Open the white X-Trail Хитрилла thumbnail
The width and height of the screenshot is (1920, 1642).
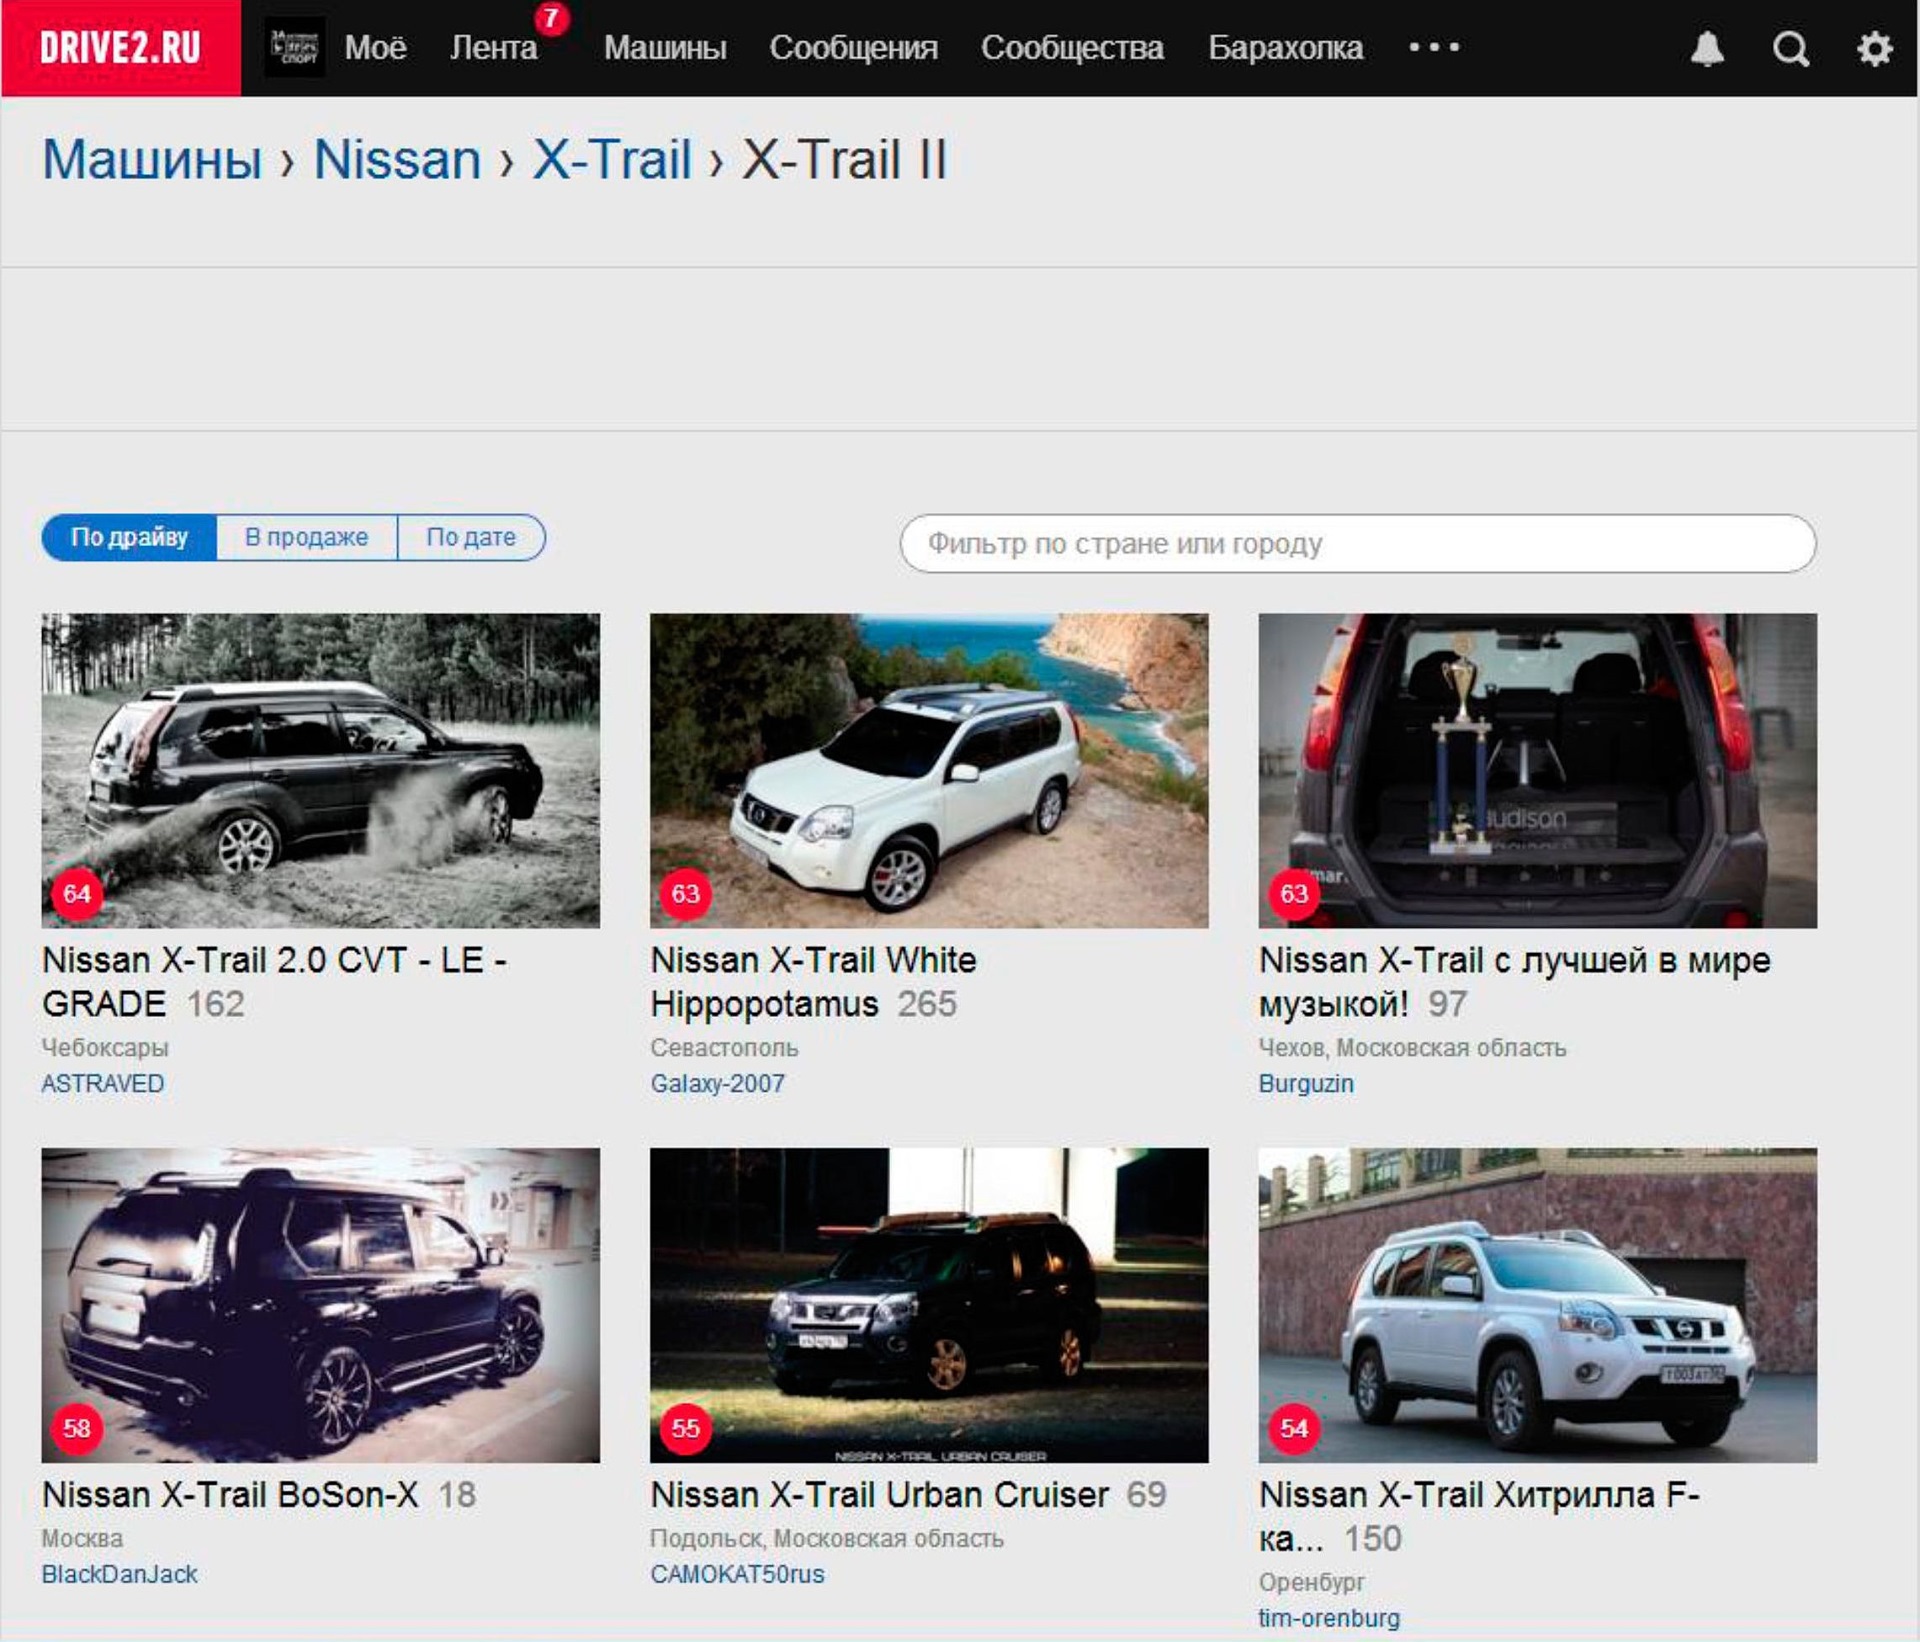point(1538,1305)
